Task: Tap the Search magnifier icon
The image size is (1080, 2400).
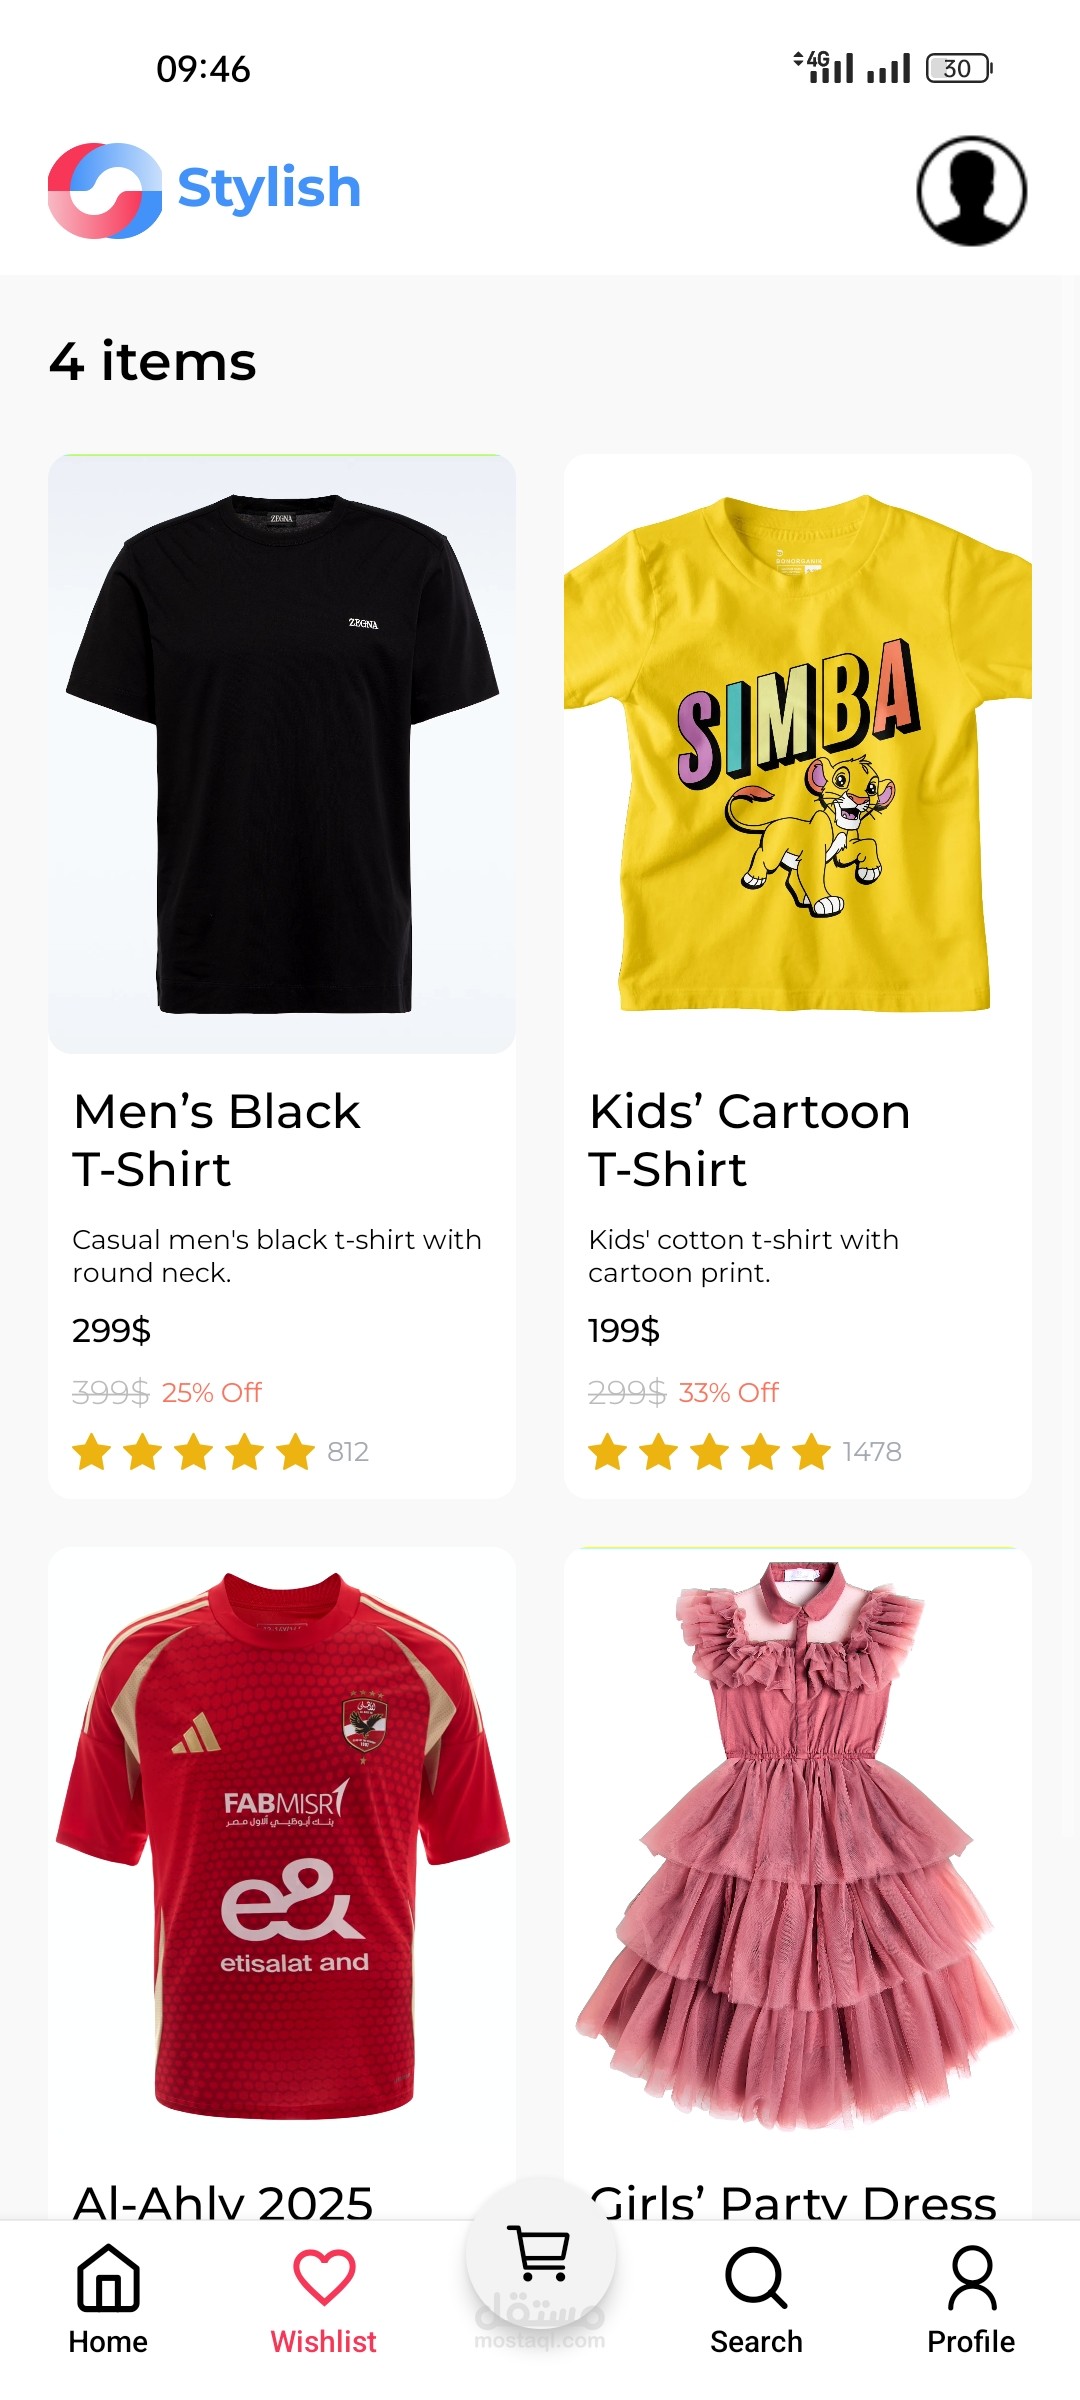Action: pyautogui.click(x=756, y=2279)
